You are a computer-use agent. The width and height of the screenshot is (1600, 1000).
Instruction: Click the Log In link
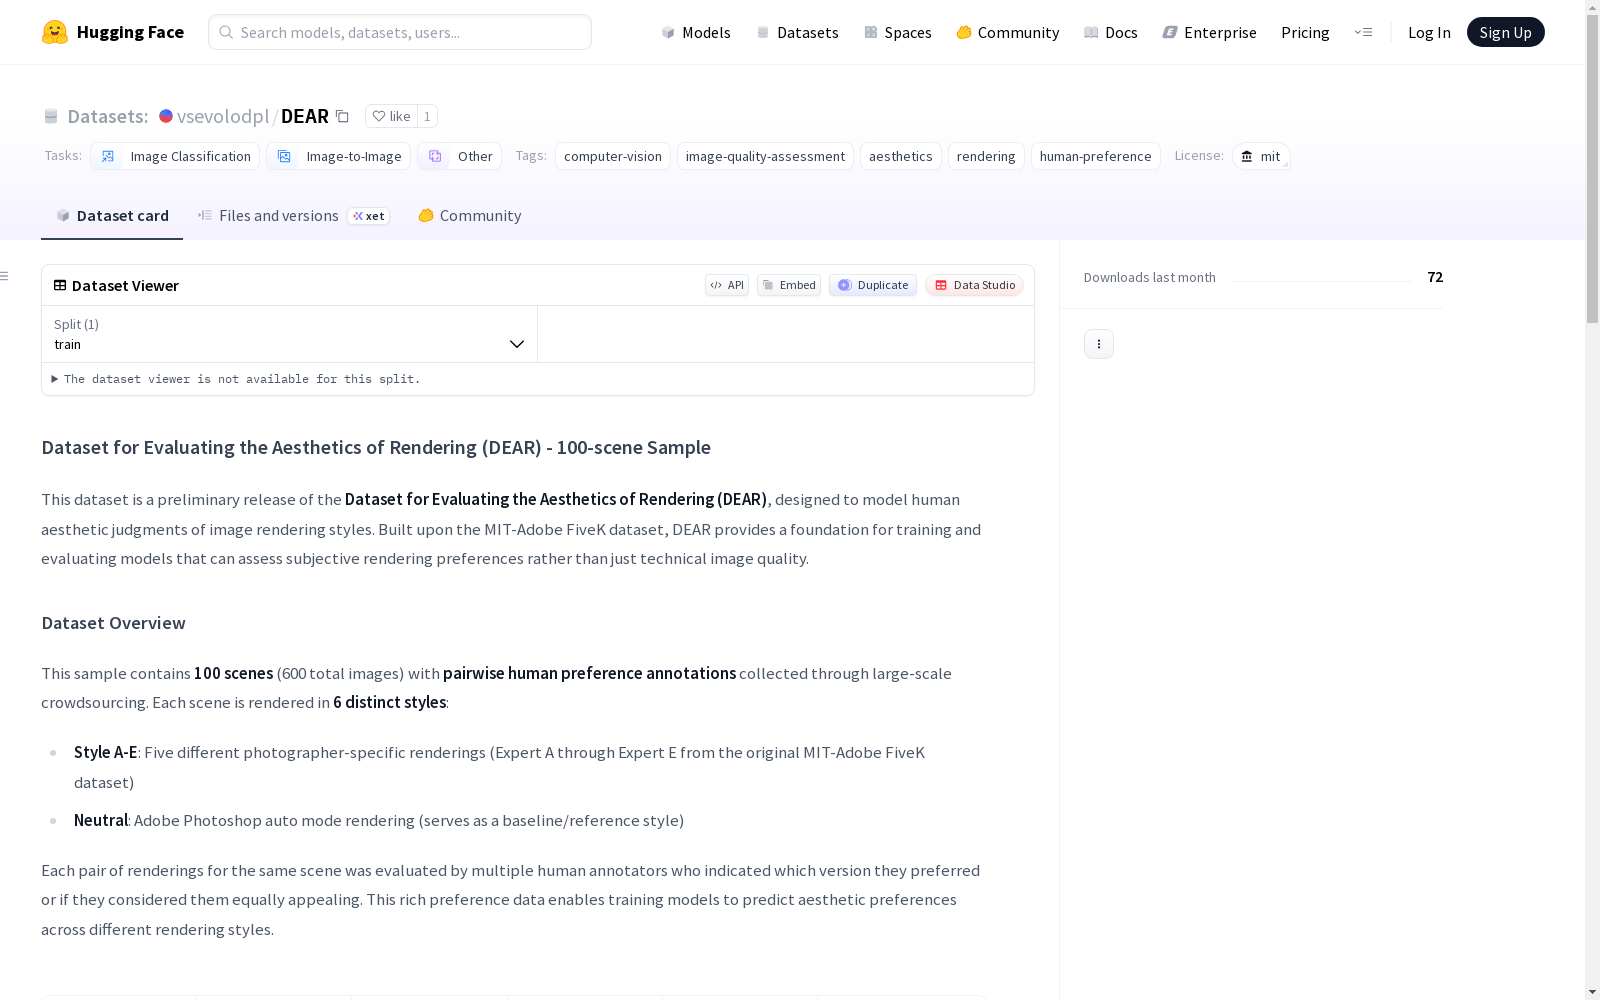pos(1429,32)
